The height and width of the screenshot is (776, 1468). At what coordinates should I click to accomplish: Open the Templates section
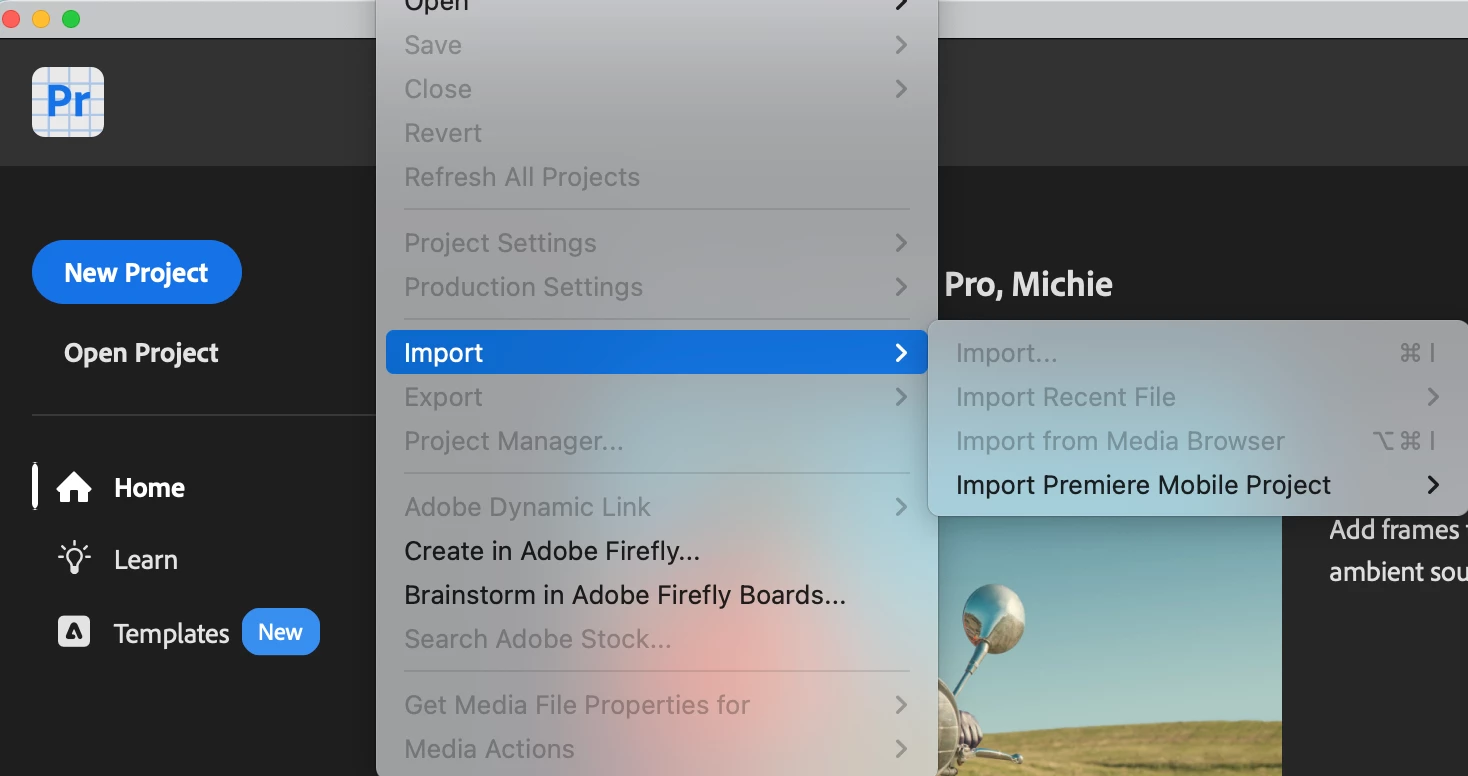171,634
